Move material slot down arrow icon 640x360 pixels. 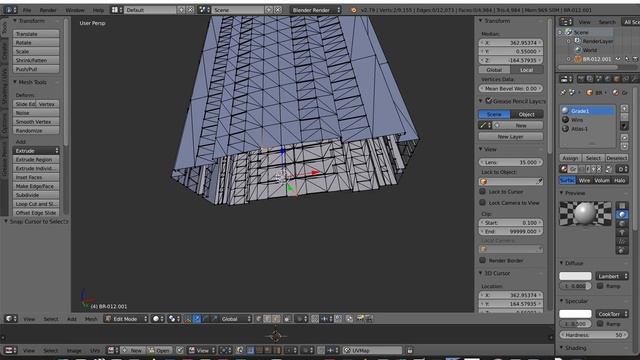(x=624, y=146)
